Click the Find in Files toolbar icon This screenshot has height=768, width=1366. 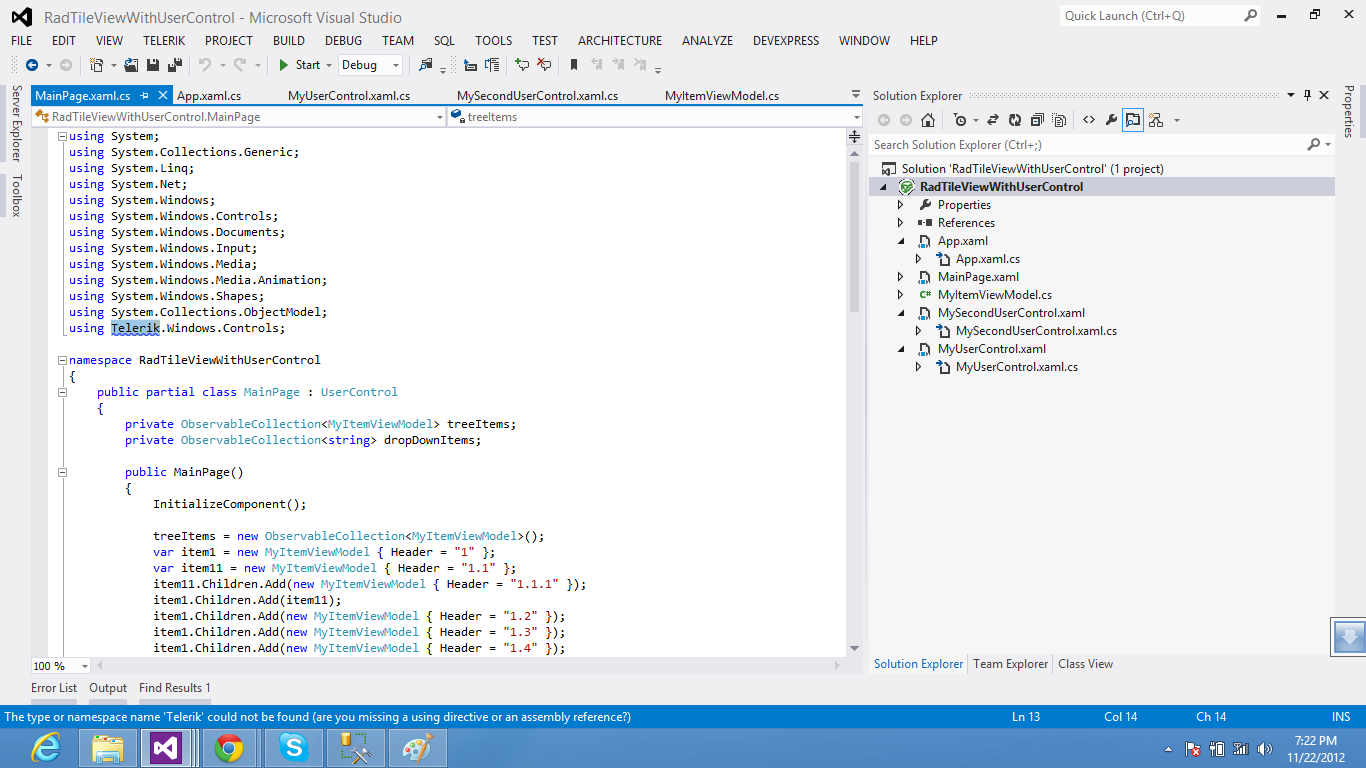(x=426, y=65)
